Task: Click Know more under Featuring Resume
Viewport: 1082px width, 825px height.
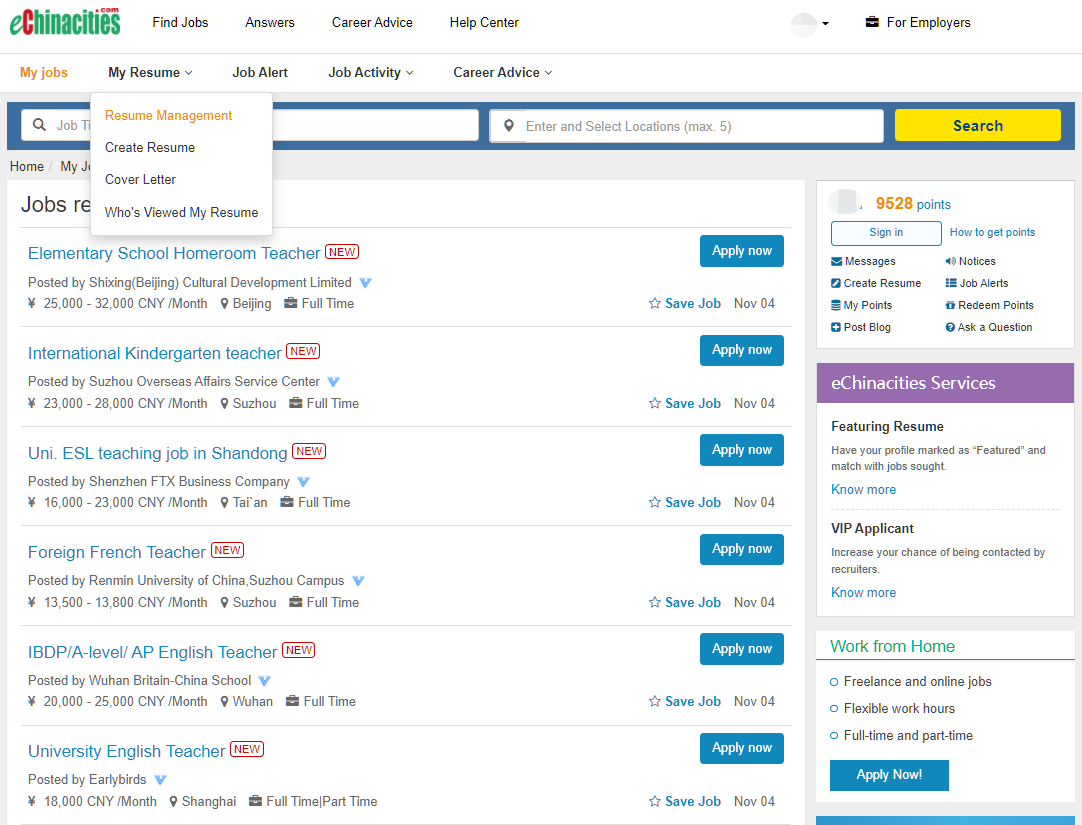Action: click(x=863, y=490)
